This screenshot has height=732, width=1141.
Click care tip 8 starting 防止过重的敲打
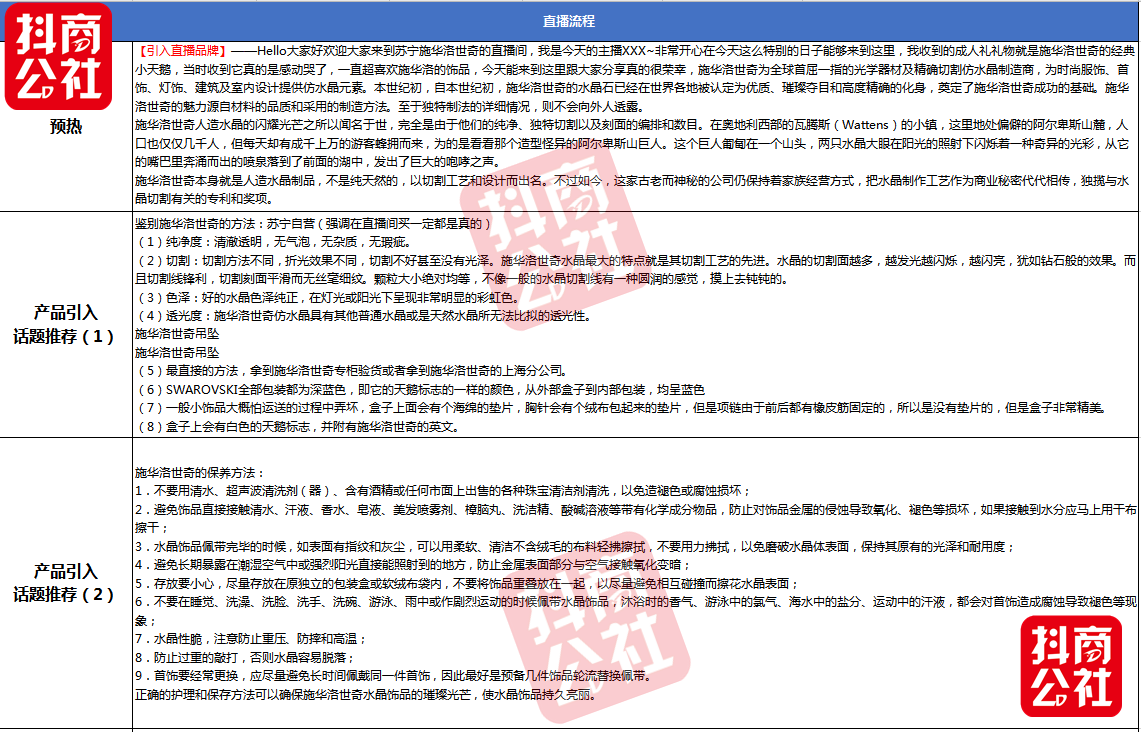click(245, 658)
